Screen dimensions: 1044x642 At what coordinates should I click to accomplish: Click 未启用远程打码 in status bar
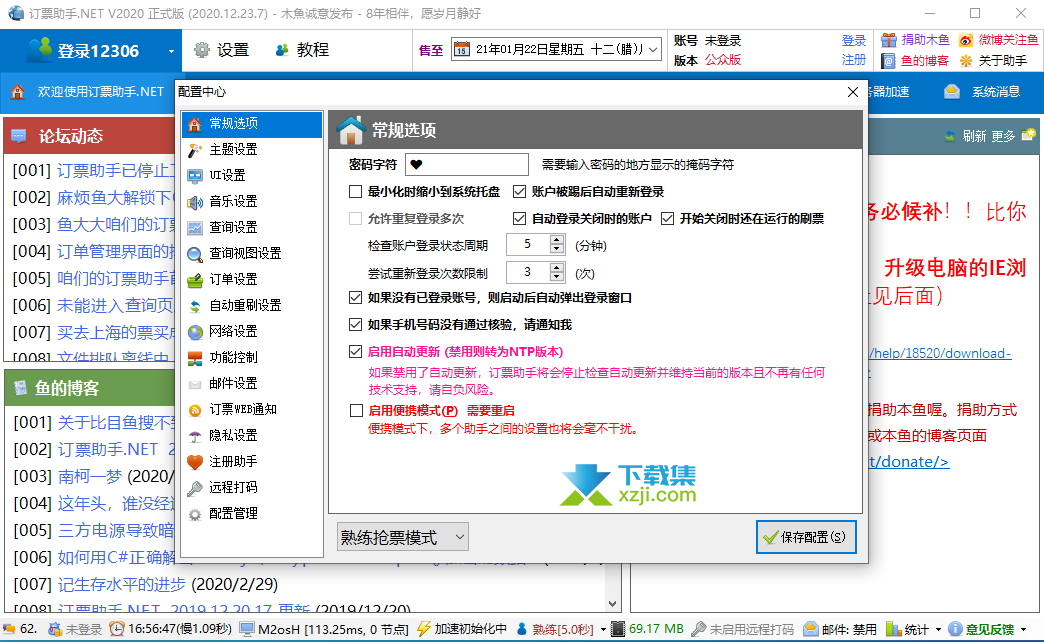743,629
